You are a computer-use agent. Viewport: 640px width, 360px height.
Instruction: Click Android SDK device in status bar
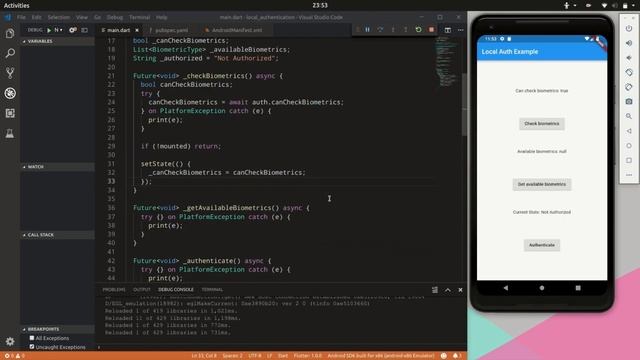click(381, 356)
